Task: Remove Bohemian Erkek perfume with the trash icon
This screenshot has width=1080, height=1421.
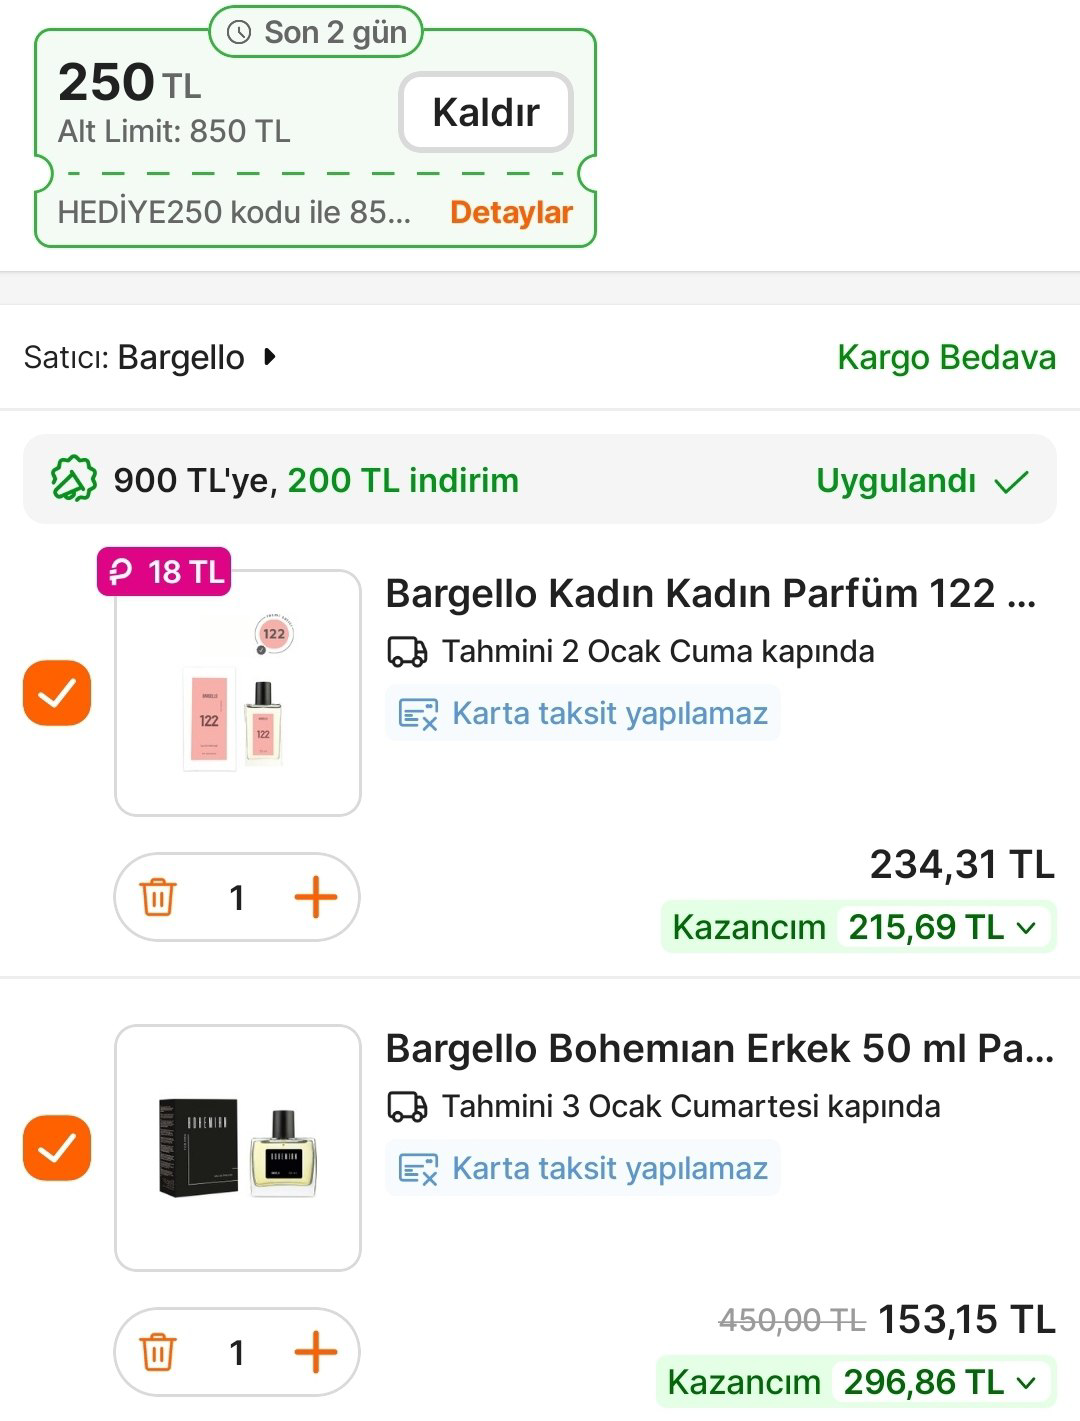Action: point(158,1352)
